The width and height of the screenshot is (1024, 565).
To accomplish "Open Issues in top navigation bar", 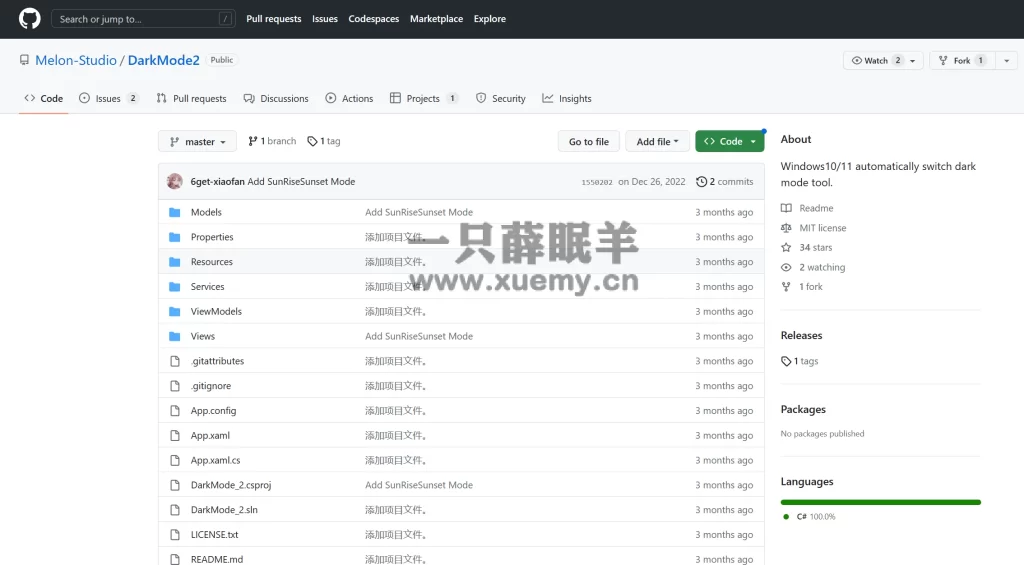I will tap(325, 19).
